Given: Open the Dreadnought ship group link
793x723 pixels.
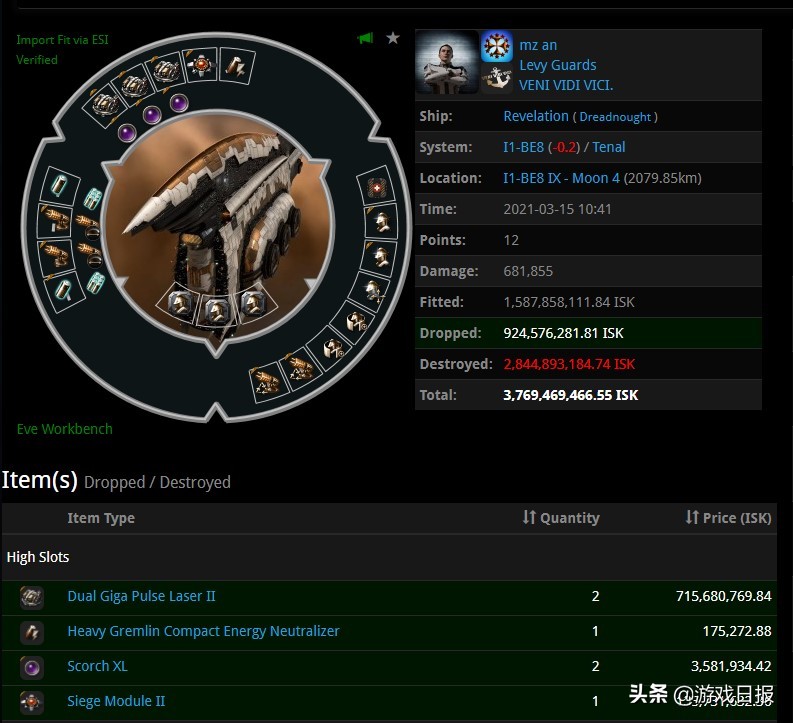Looking at the screenshot, I should [x=615, y=117].
